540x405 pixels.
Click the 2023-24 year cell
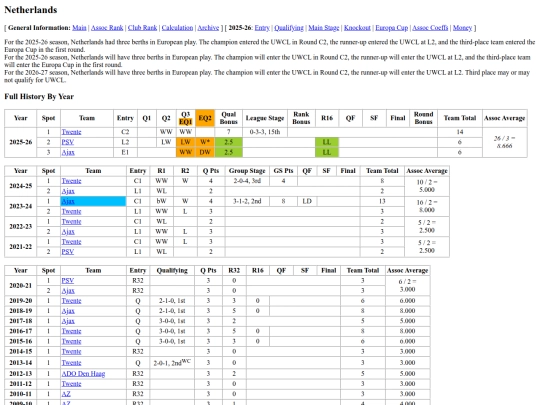(x=21, y=206)
